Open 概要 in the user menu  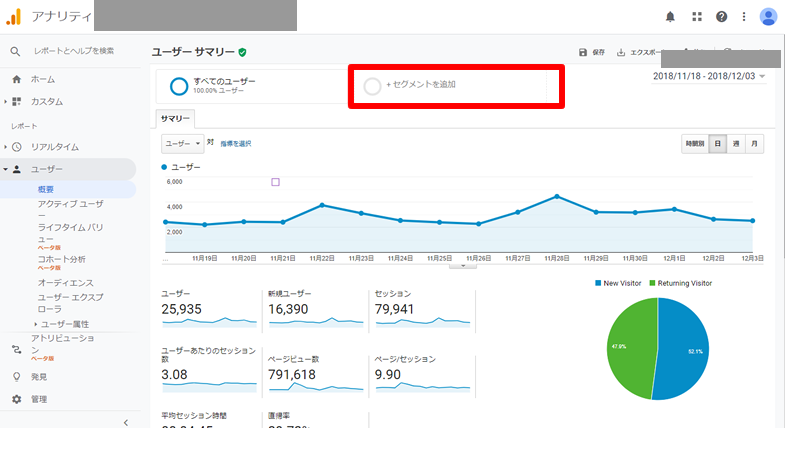point(46,189)
